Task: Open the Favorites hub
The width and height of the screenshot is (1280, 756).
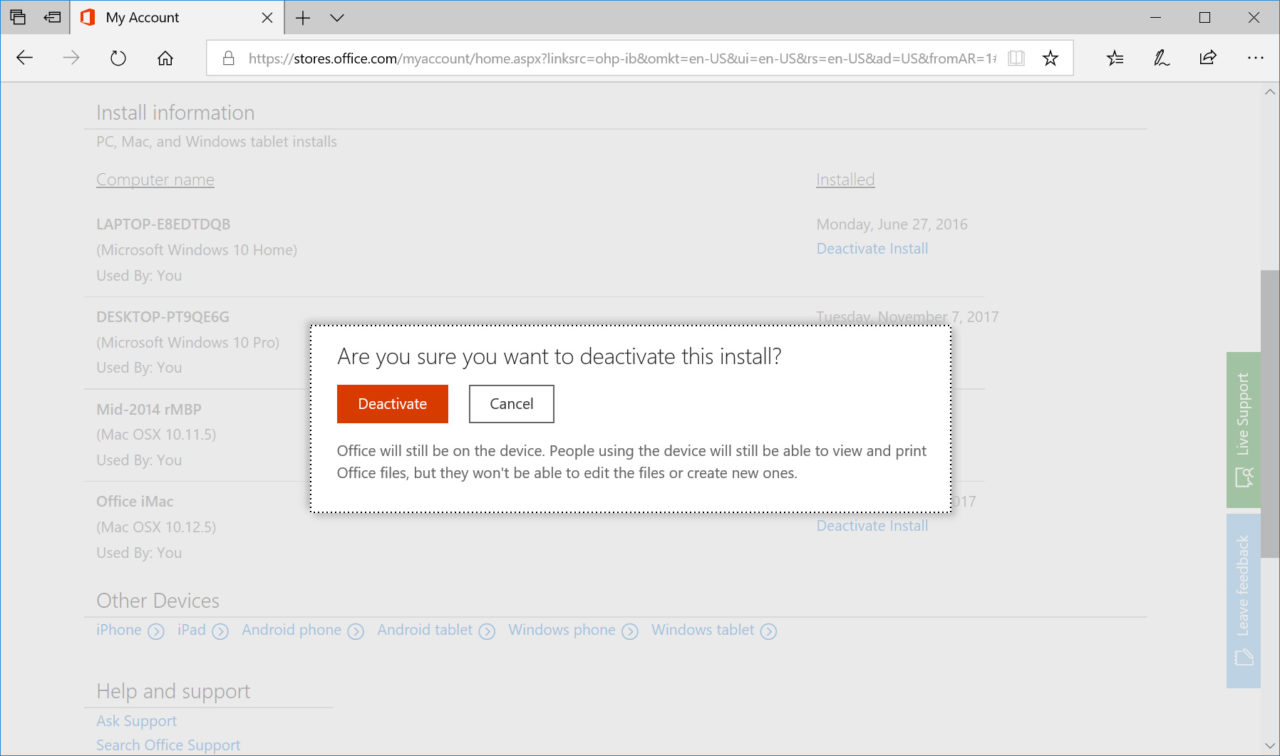Action: click(x=1115, y=58)
